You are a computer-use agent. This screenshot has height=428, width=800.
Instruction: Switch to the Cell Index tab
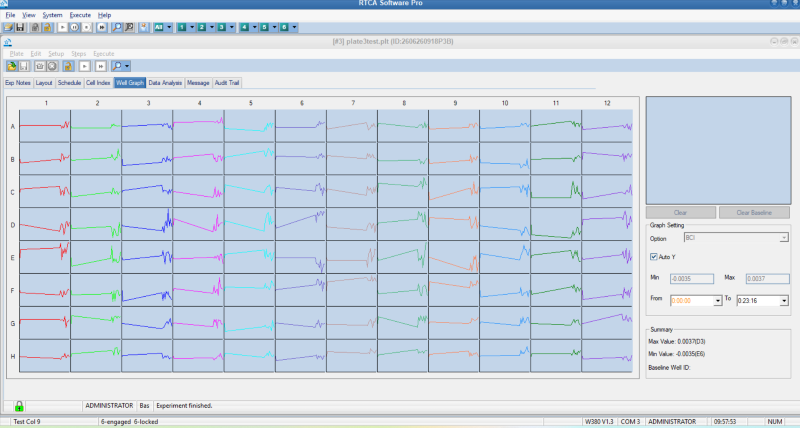pyautogui.click(x=98, y=83)
